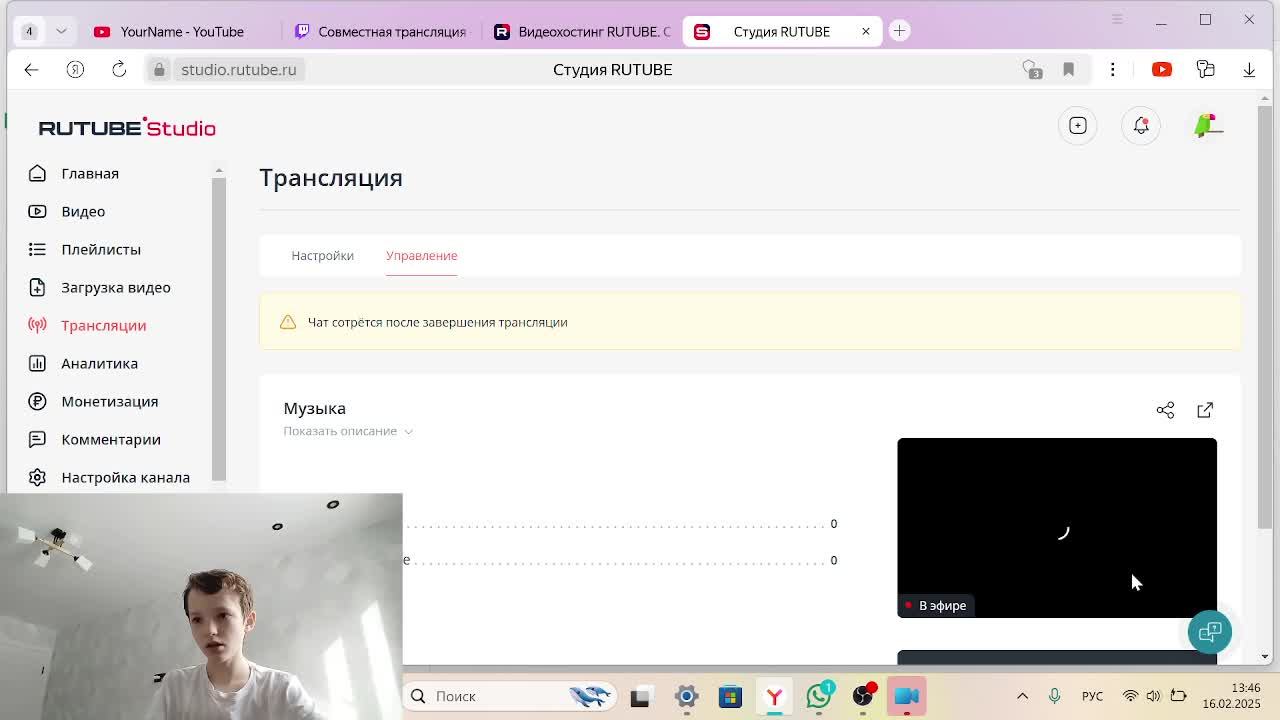Open Microsoft Store taskbar icon
The image size is (1280, 720).
pyautogui.click(x=730, y=696)
